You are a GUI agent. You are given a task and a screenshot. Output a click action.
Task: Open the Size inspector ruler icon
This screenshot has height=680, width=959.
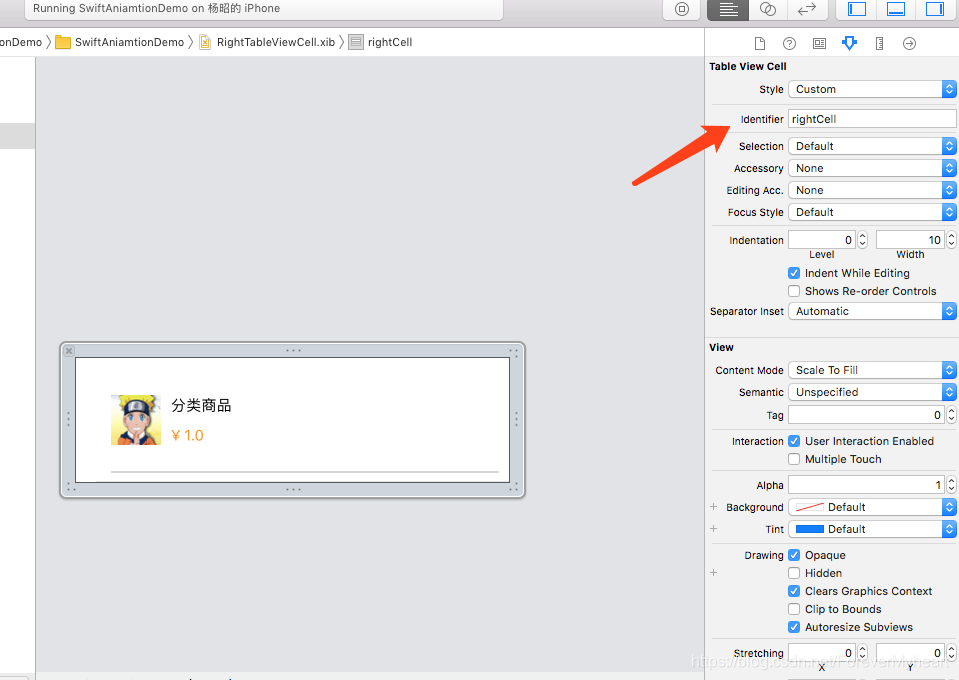point(879,43)
